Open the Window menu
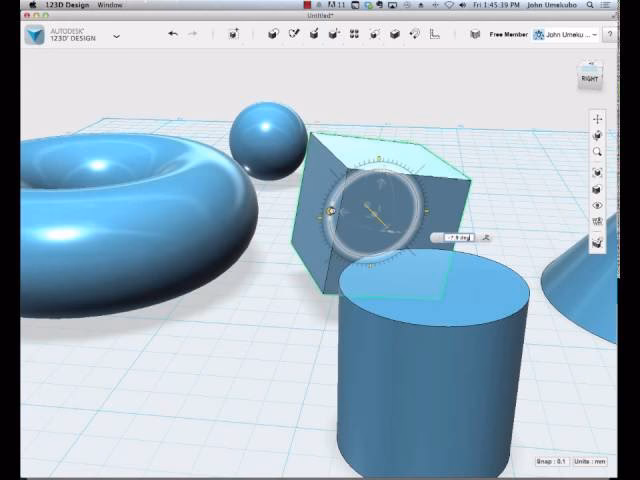The image size is (640, 480). (x=110, y=5)
